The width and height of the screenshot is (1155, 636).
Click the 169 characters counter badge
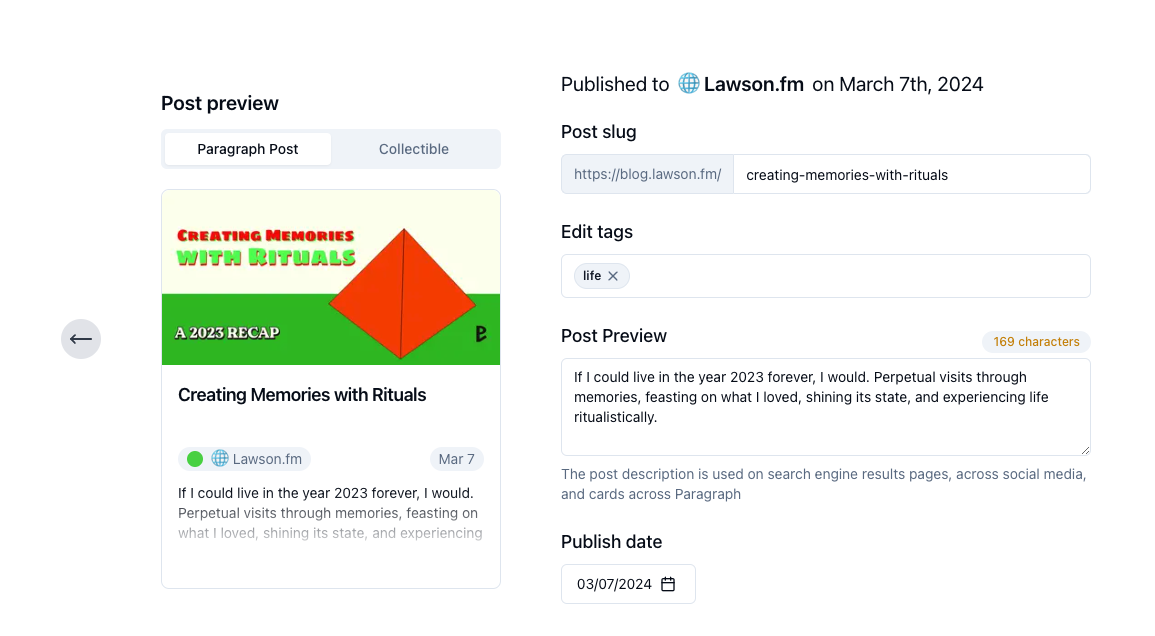pos(1036,342)
